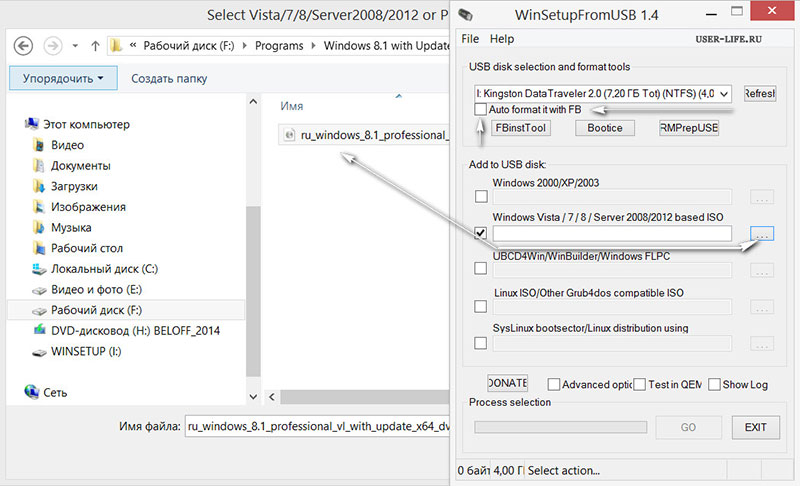
Task: Click Programs in the breadcrumb path
Action: coord(279,46)
